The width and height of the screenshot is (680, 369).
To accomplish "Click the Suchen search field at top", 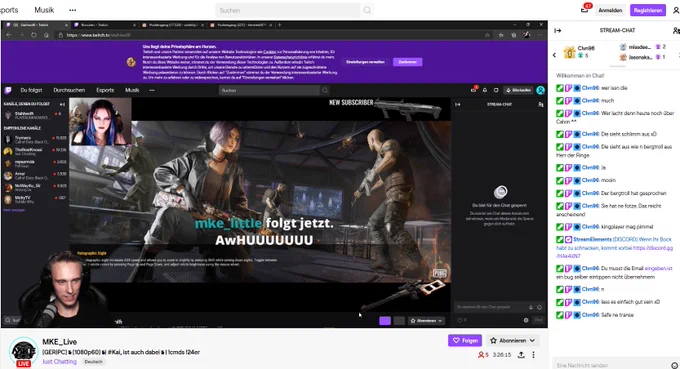I will click(288, 10).
